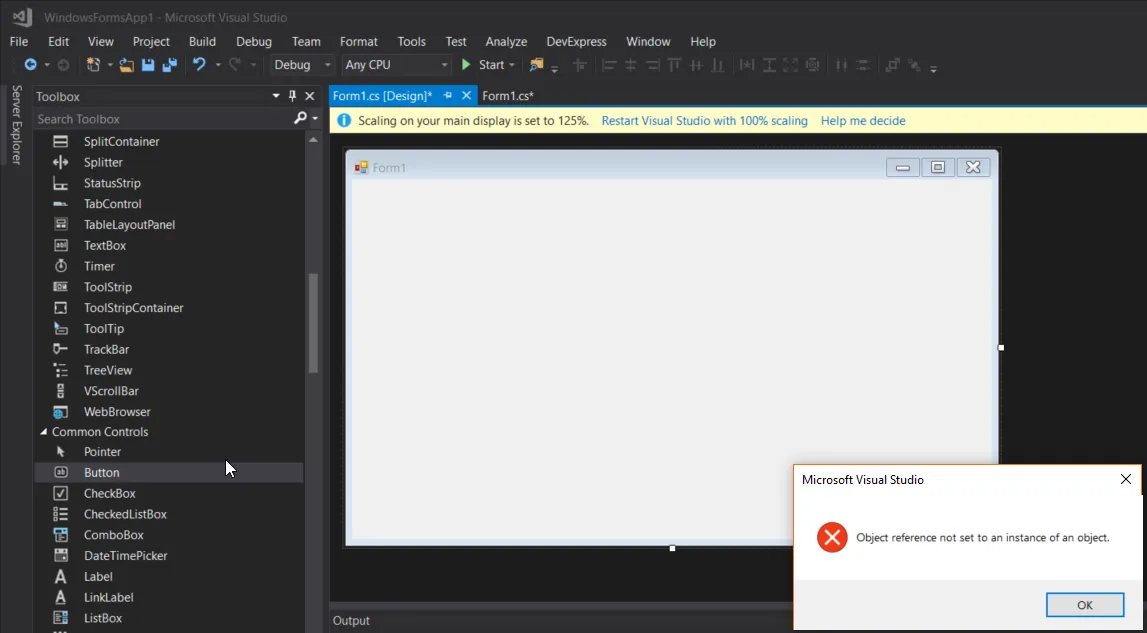The image size is (1147, 633).
Task: Click the info icon in scaling notification
Action: click(343, 121)
